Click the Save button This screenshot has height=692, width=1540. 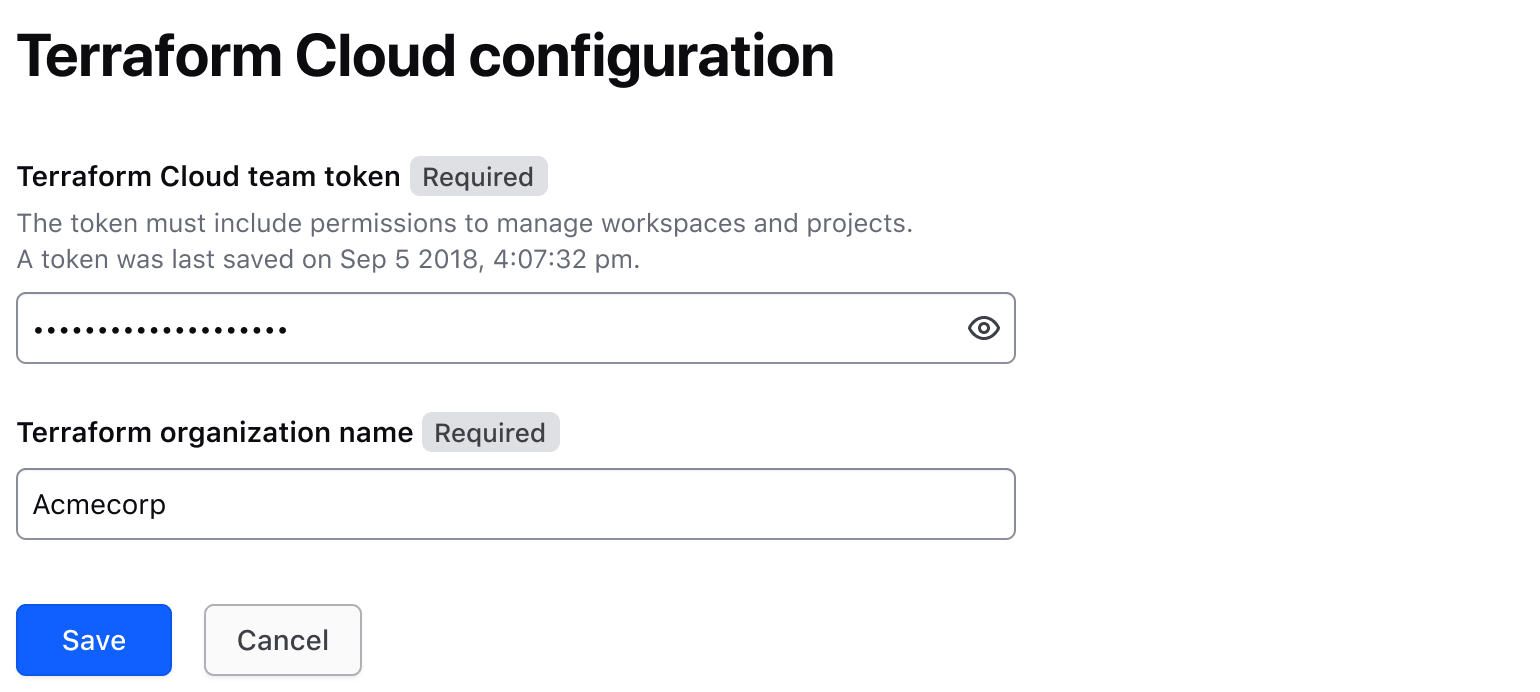(93, 640)
